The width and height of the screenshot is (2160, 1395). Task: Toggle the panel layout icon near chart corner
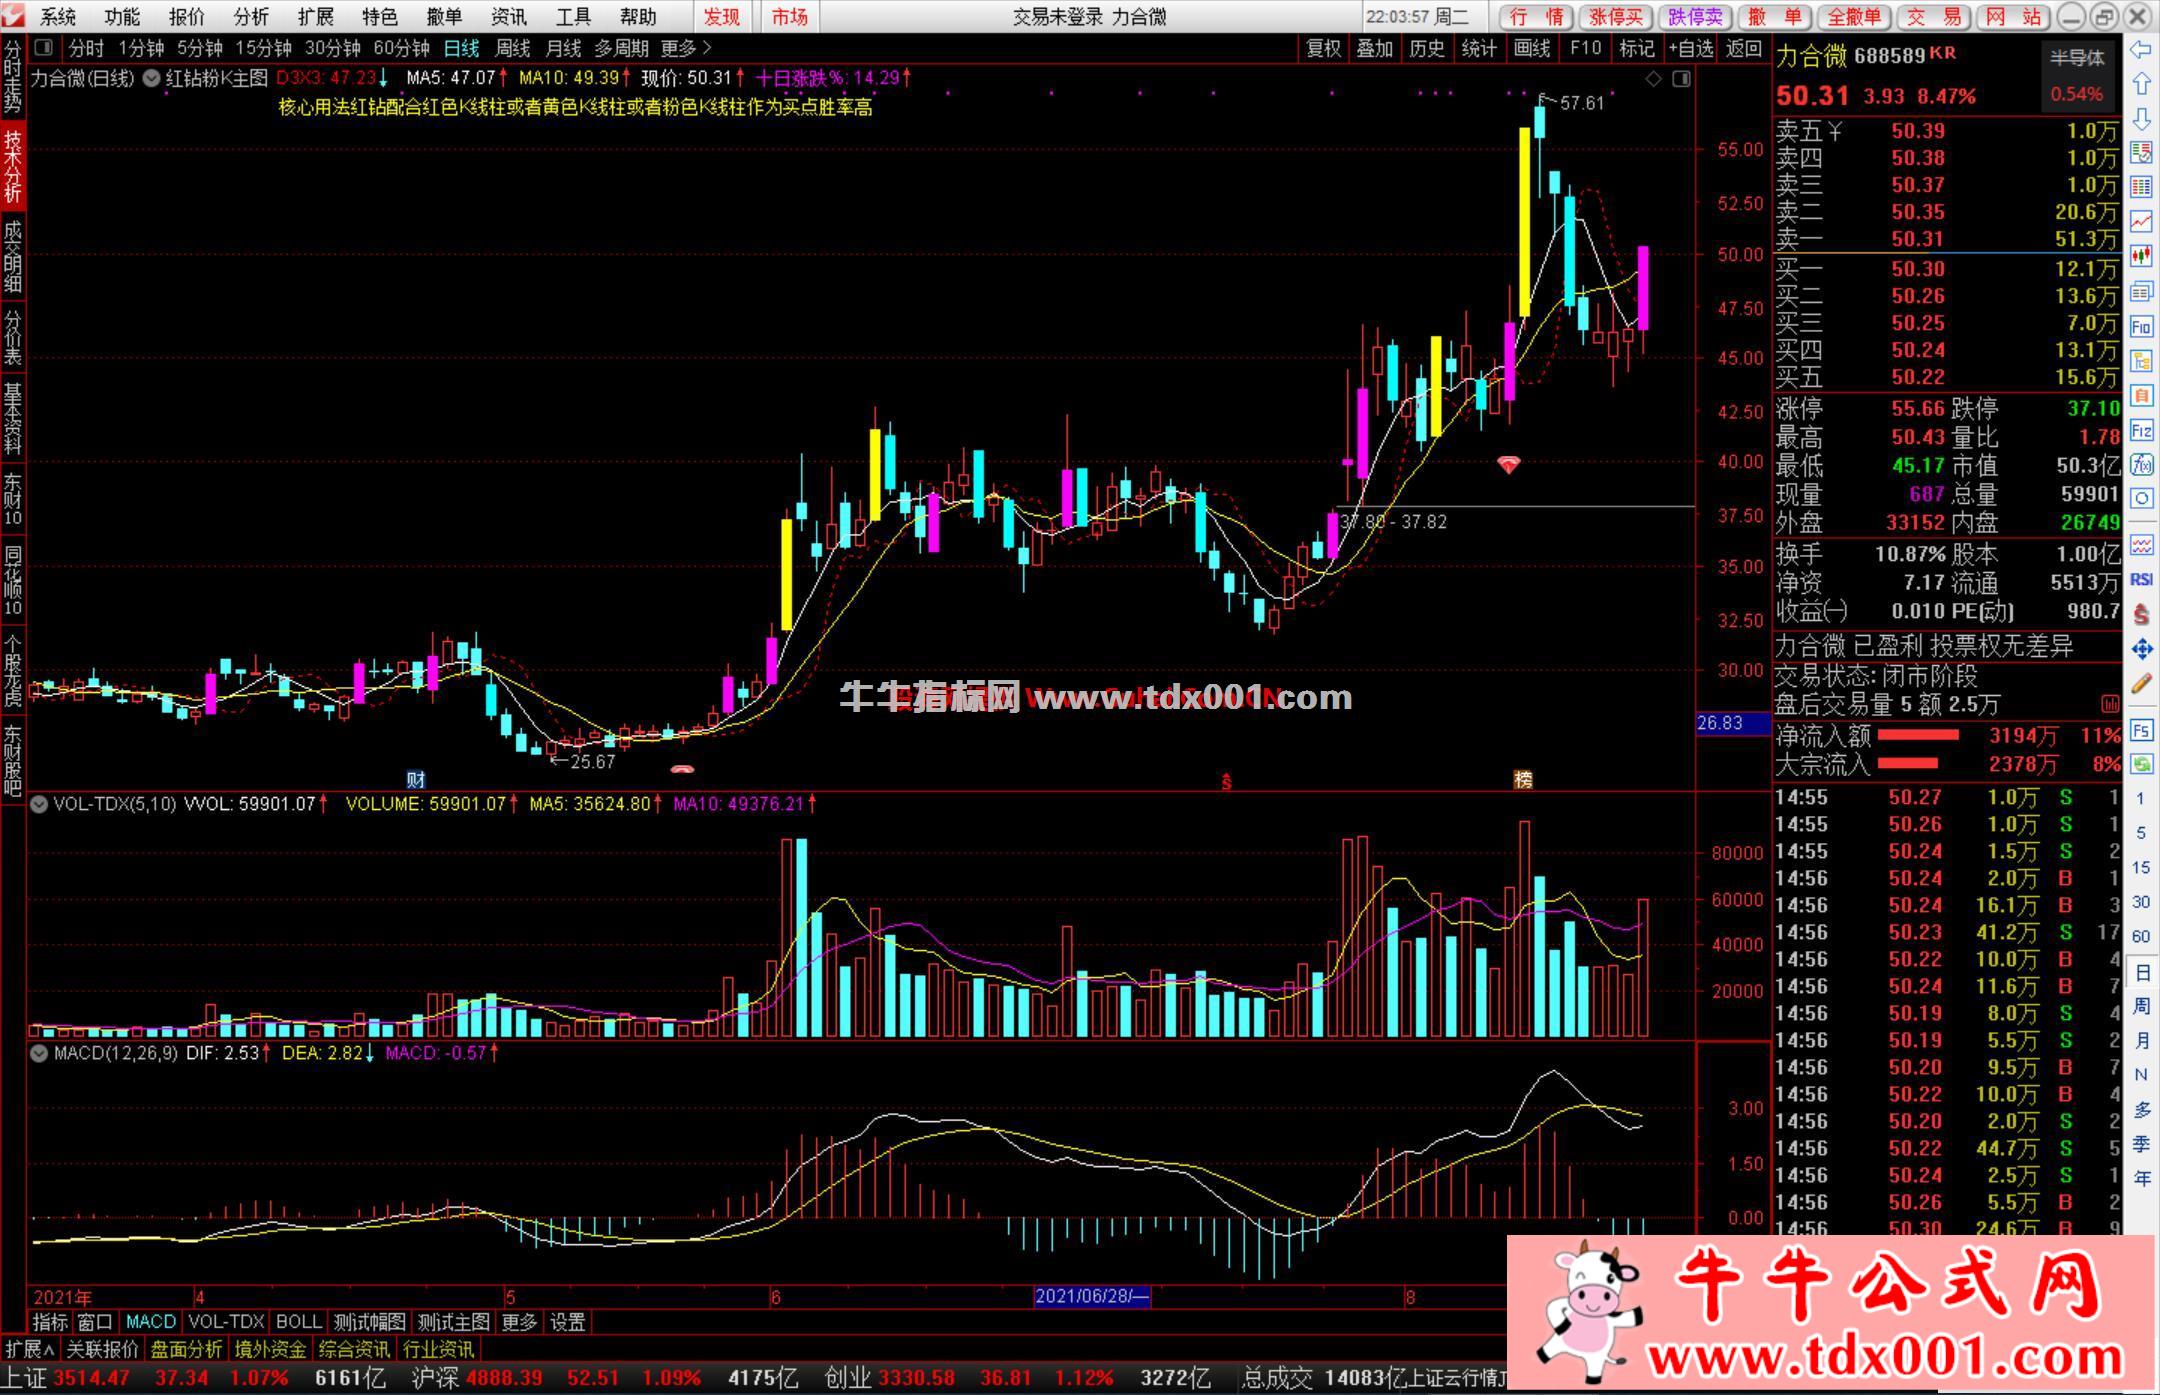tap(1682, 78)
